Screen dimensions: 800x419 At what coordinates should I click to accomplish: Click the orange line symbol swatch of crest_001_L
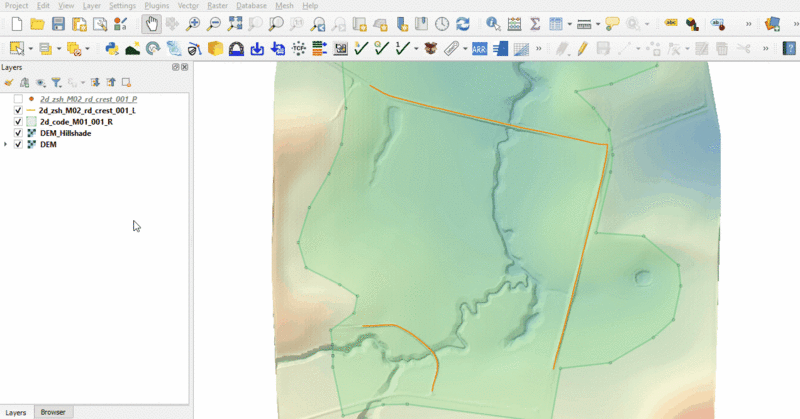click(31, 111)
